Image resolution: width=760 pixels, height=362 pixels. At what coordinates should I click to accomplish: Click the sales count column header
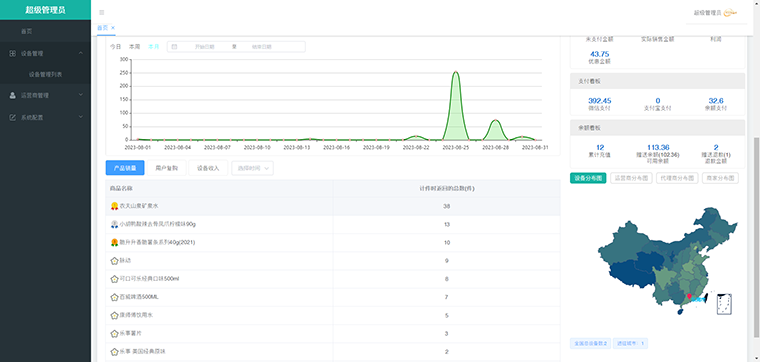coord(446,188)
